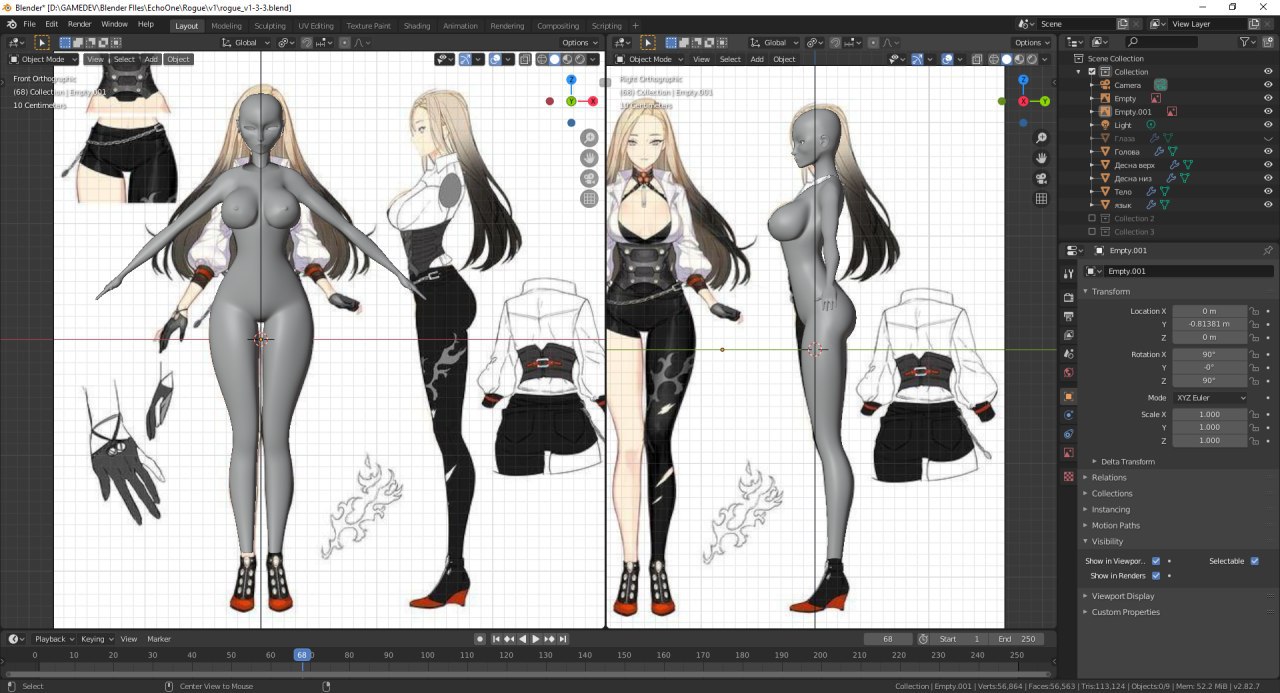Open the Render menu
Viewport: 1280px width, 693px height.
tap(79, 24)
